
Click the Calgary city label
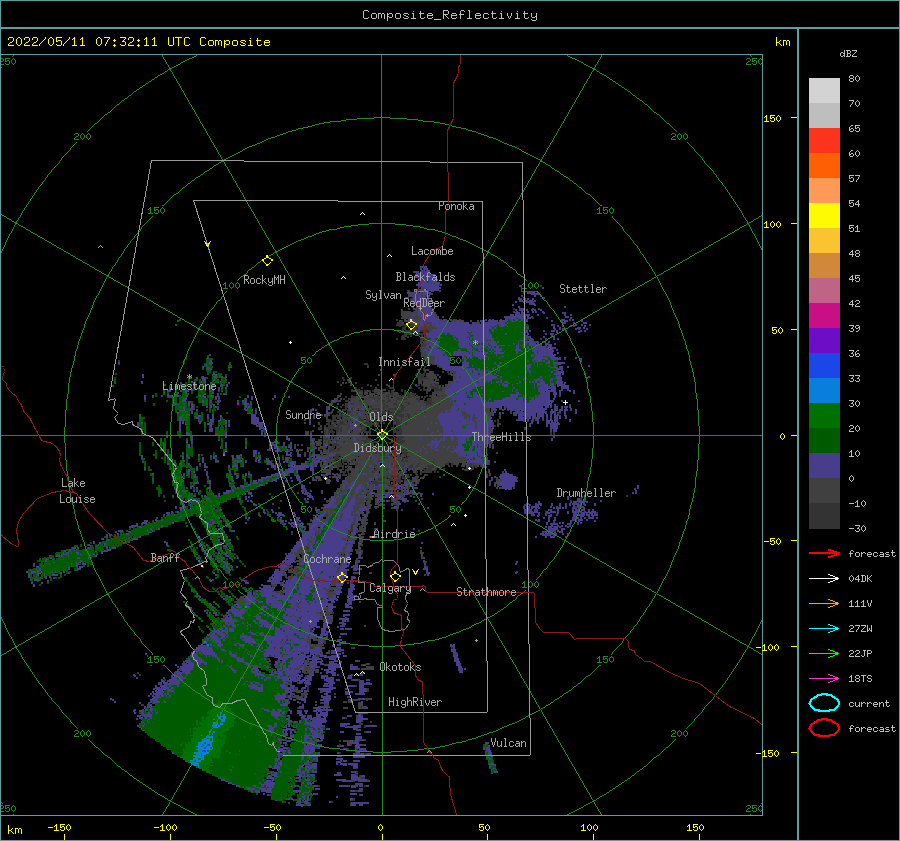(x=390, y=588)
